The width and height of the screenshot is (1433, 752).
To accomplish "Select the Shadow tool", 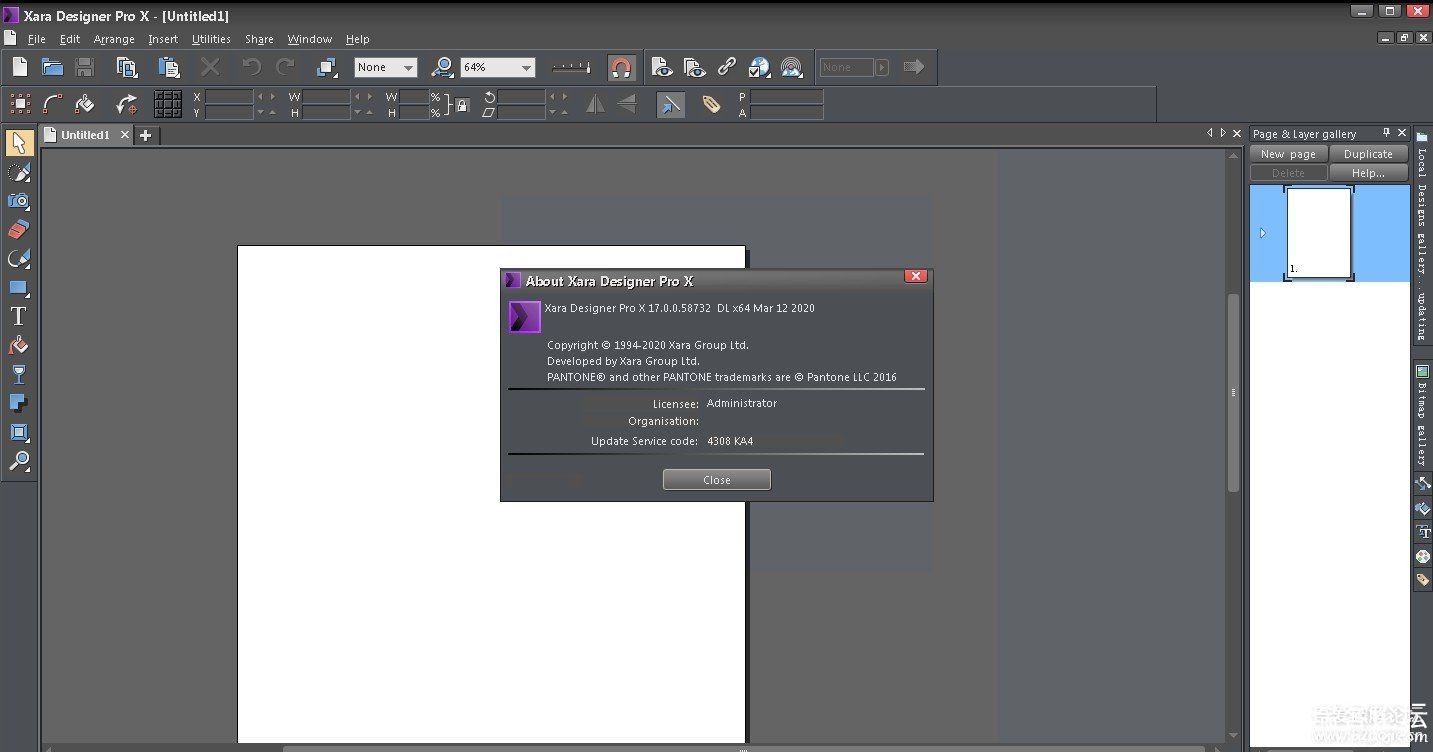I will point(18,404).
